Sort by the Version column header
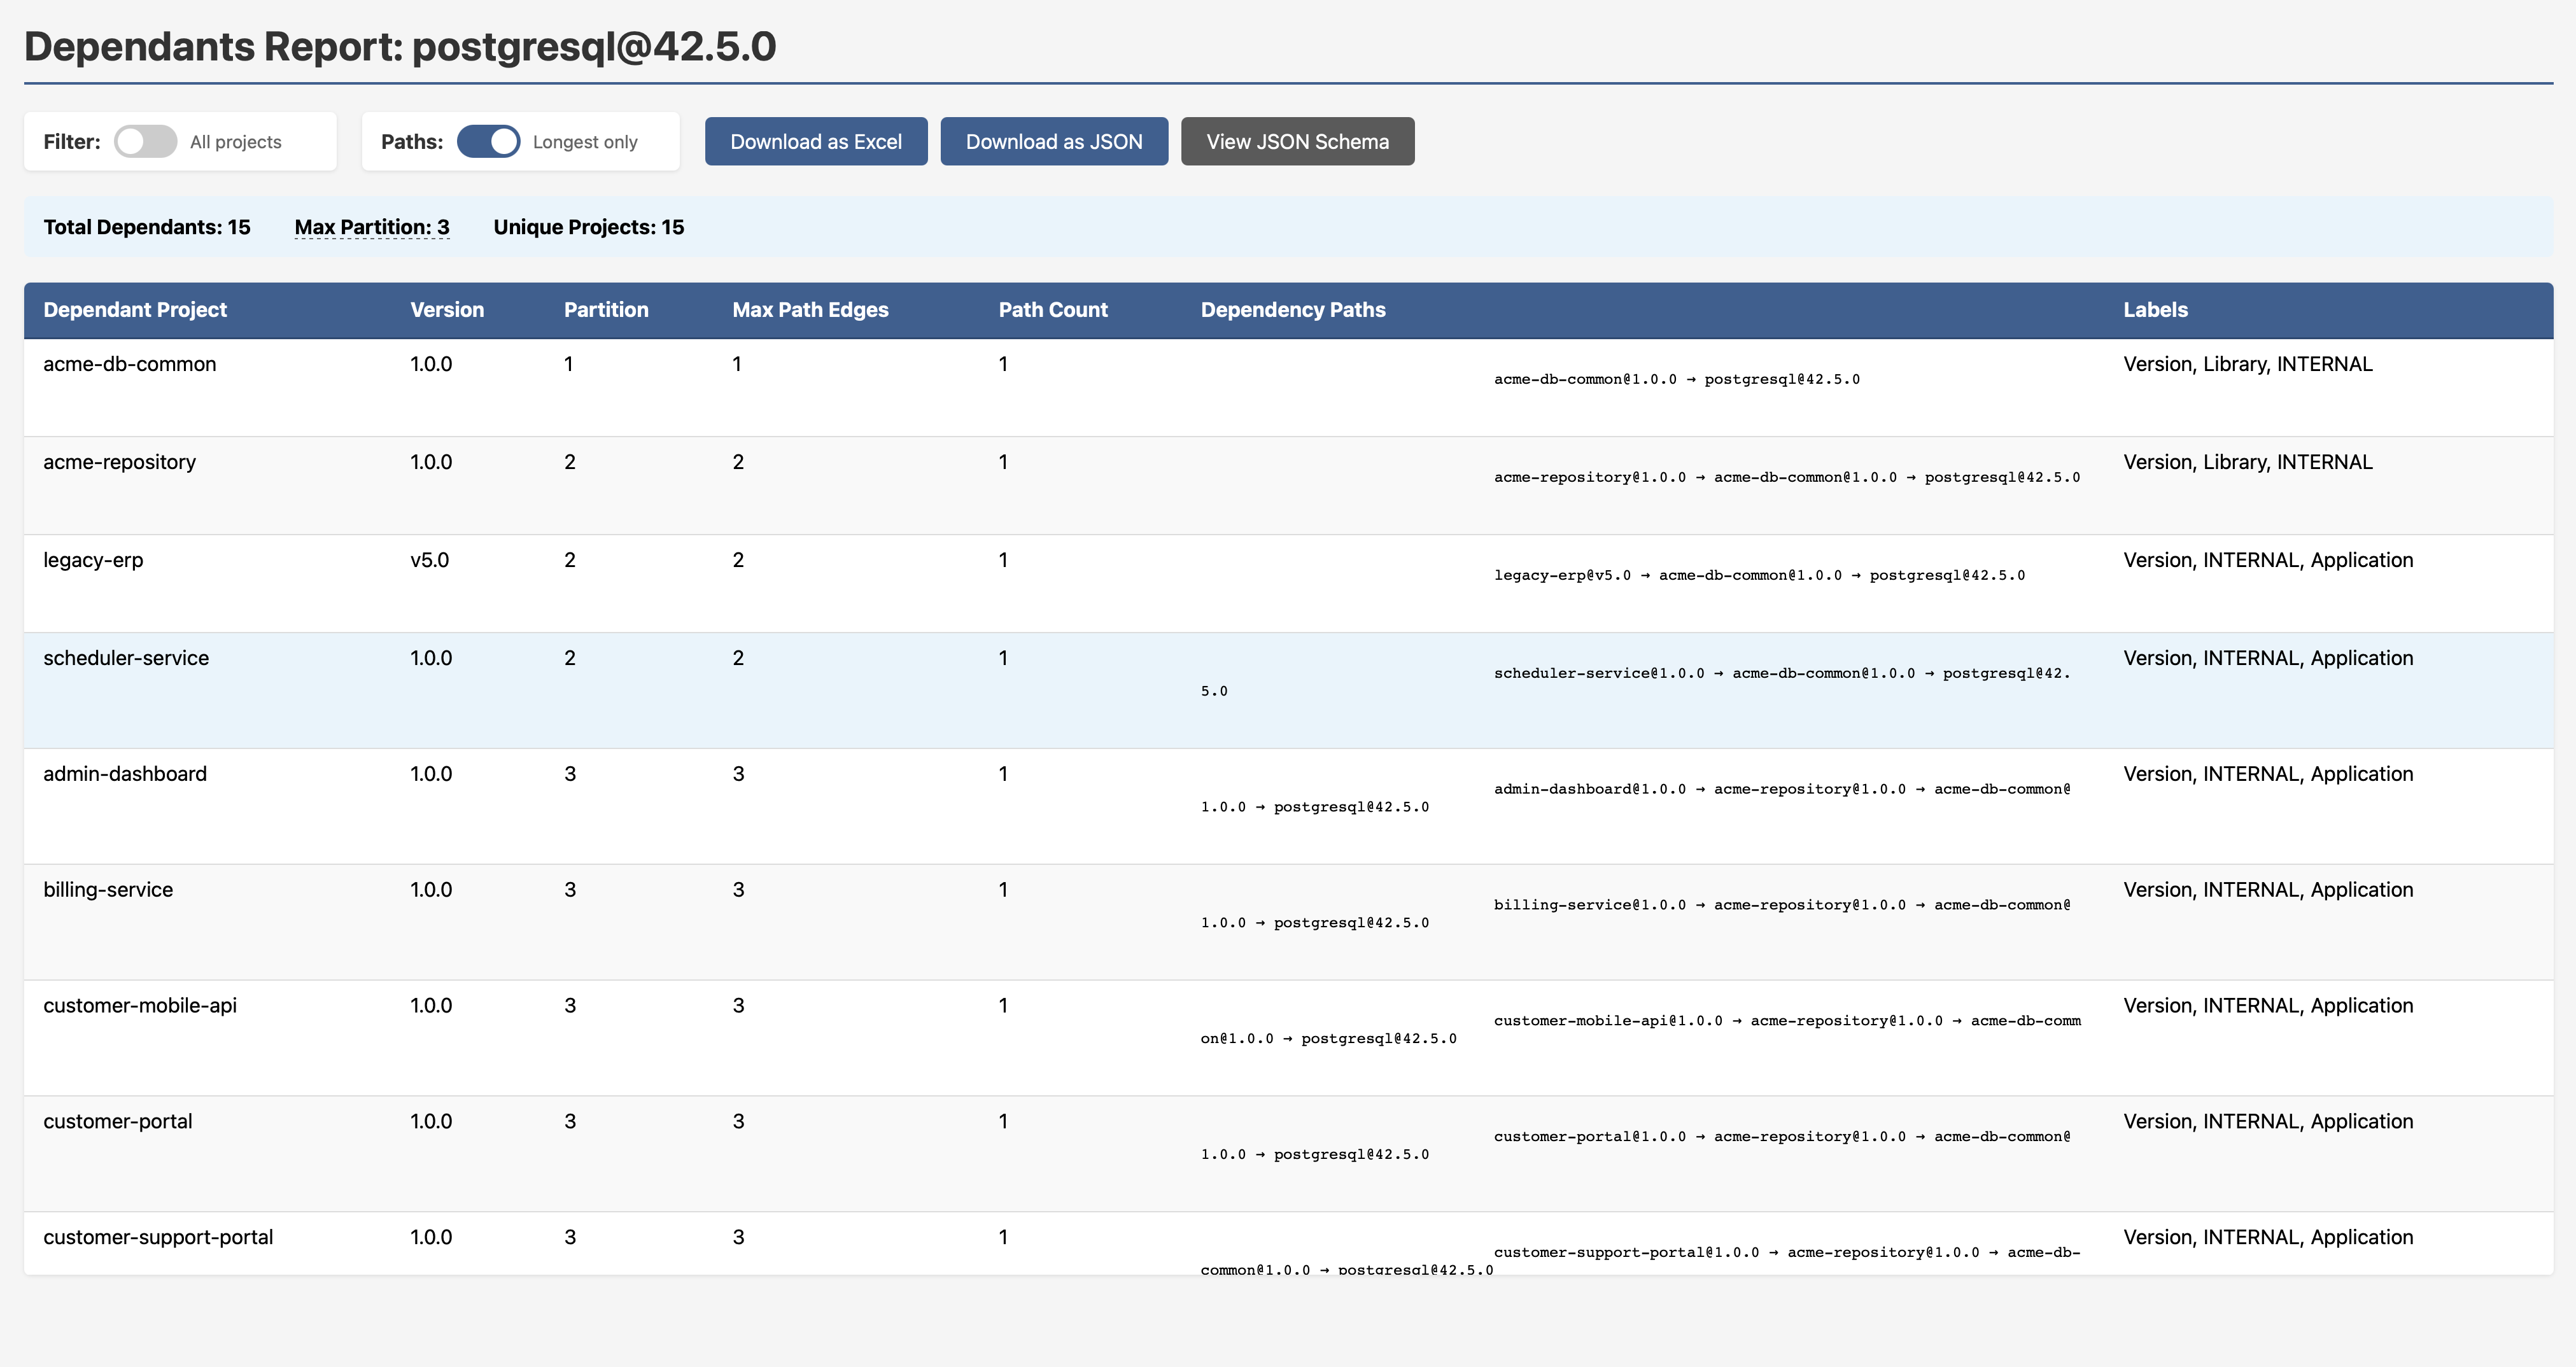This screenshot has width=2576, height=1367. [446, 310]
